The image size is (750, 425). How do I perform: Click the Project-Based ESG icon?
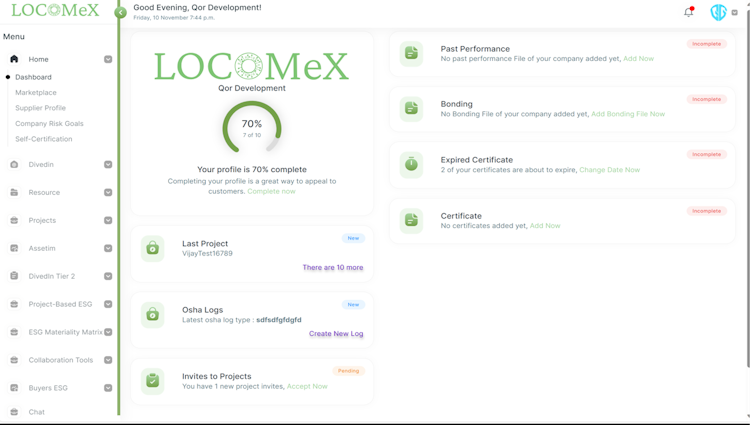tap(14, 304)
